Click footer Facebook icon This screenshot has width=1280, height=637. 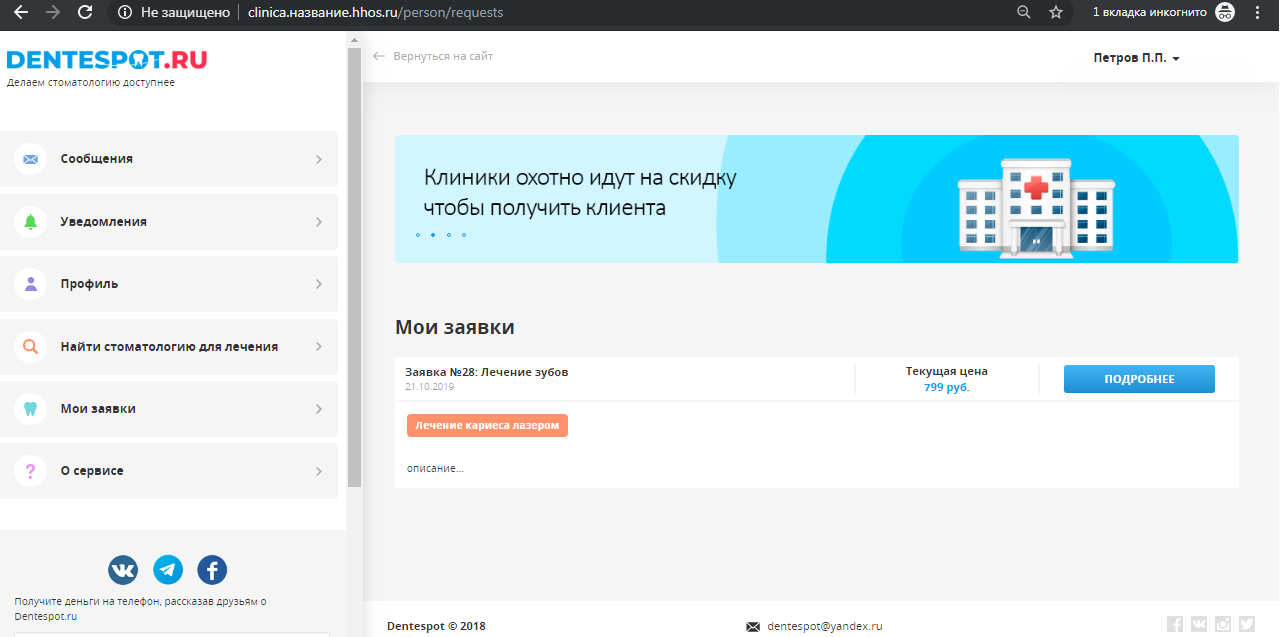click(1175, 625)
